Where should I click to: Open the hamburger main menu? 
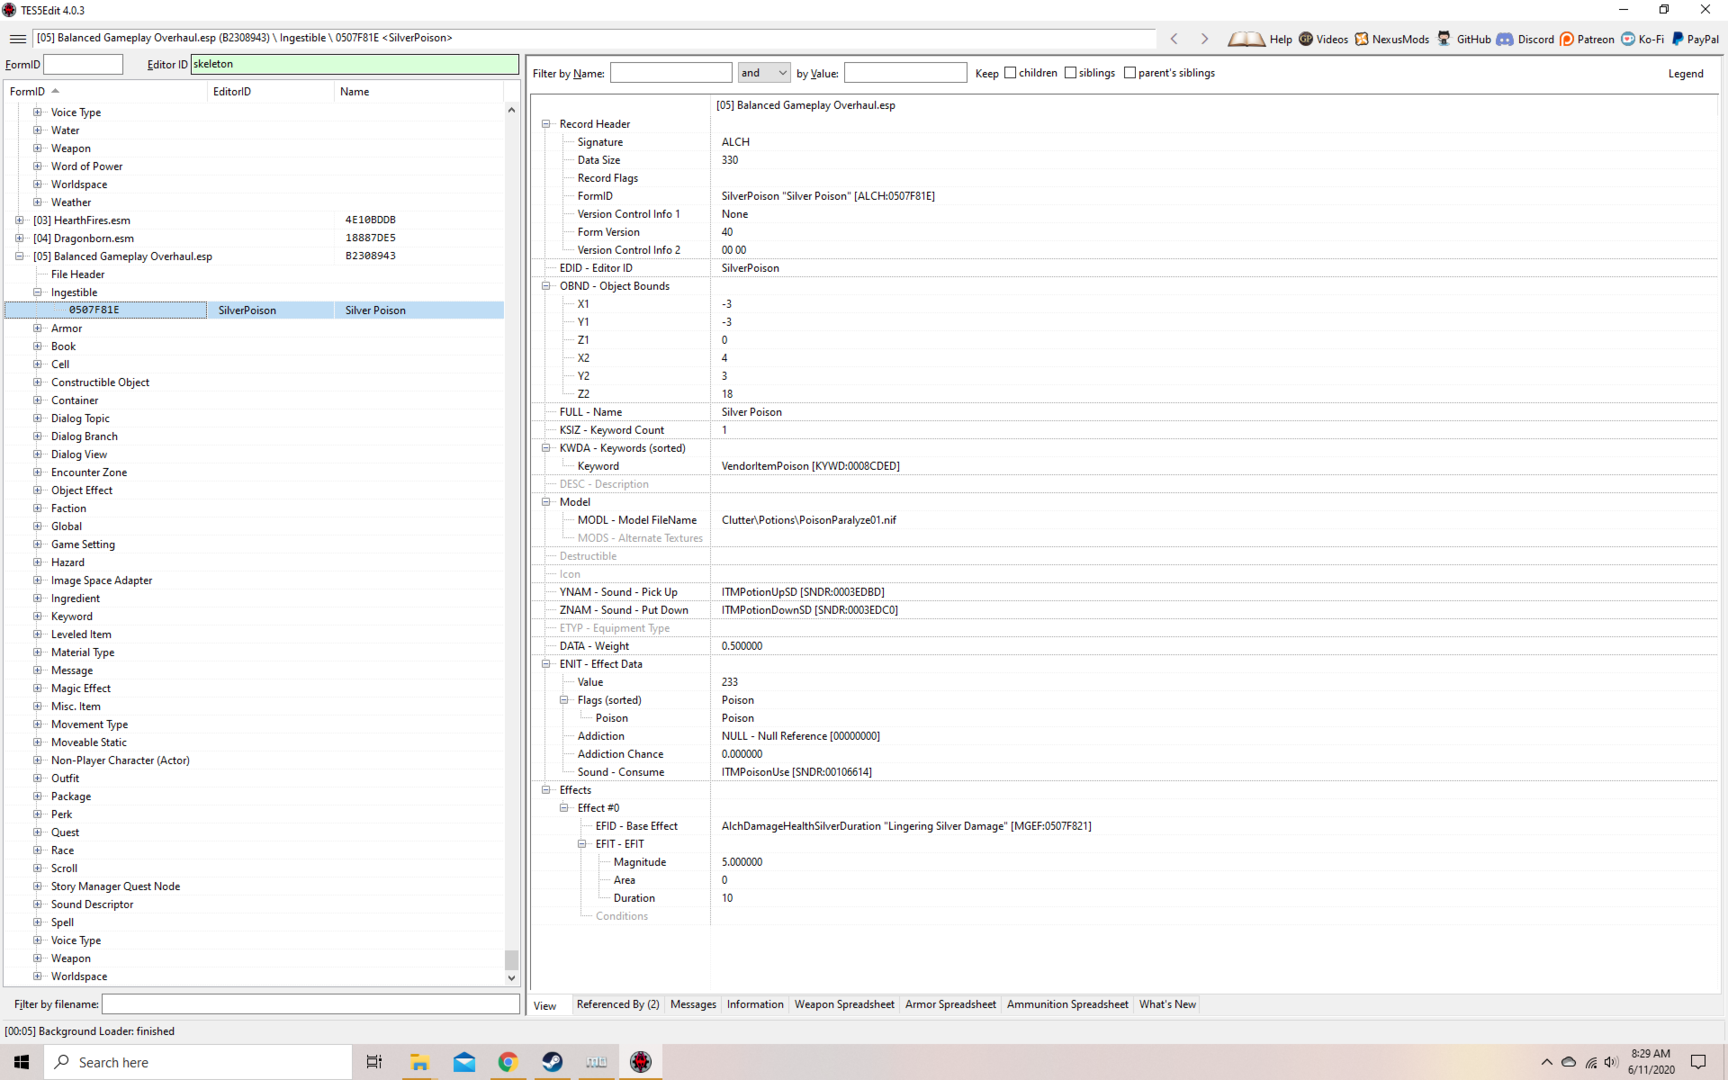tap(17, 39)
